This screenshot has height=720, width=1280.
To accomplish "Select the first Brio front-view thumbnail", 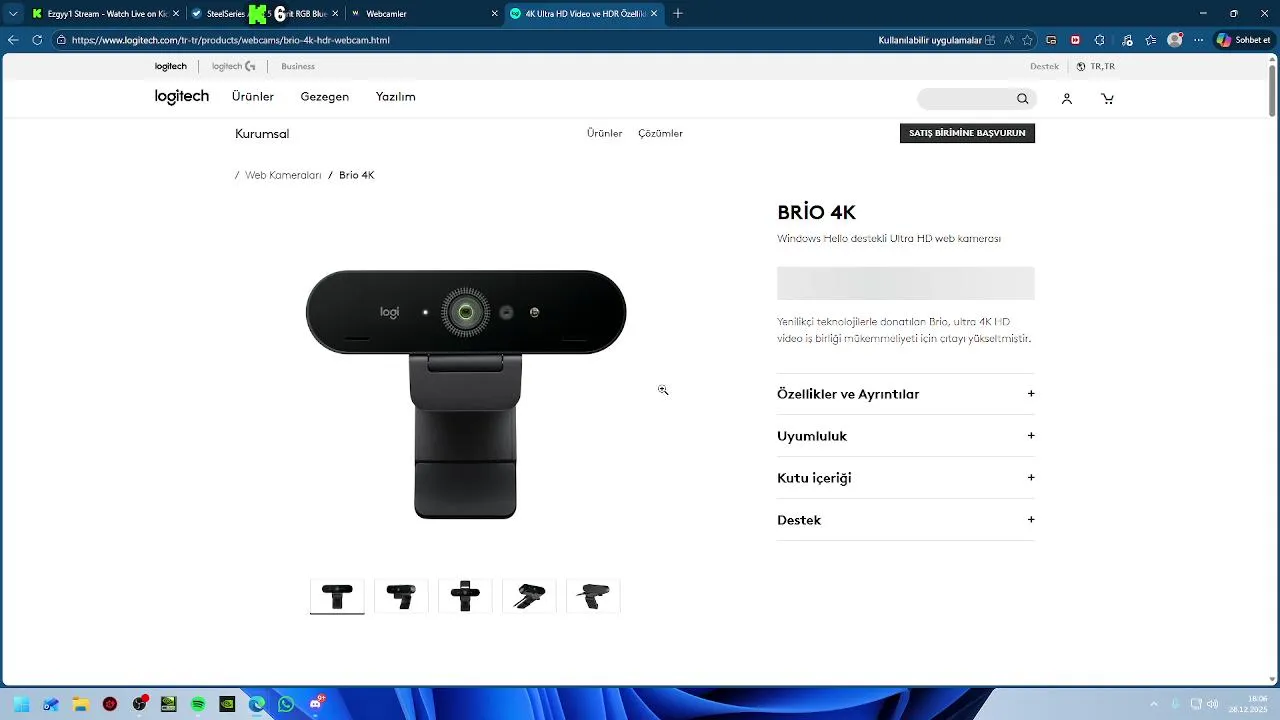I will pos(337,596).
